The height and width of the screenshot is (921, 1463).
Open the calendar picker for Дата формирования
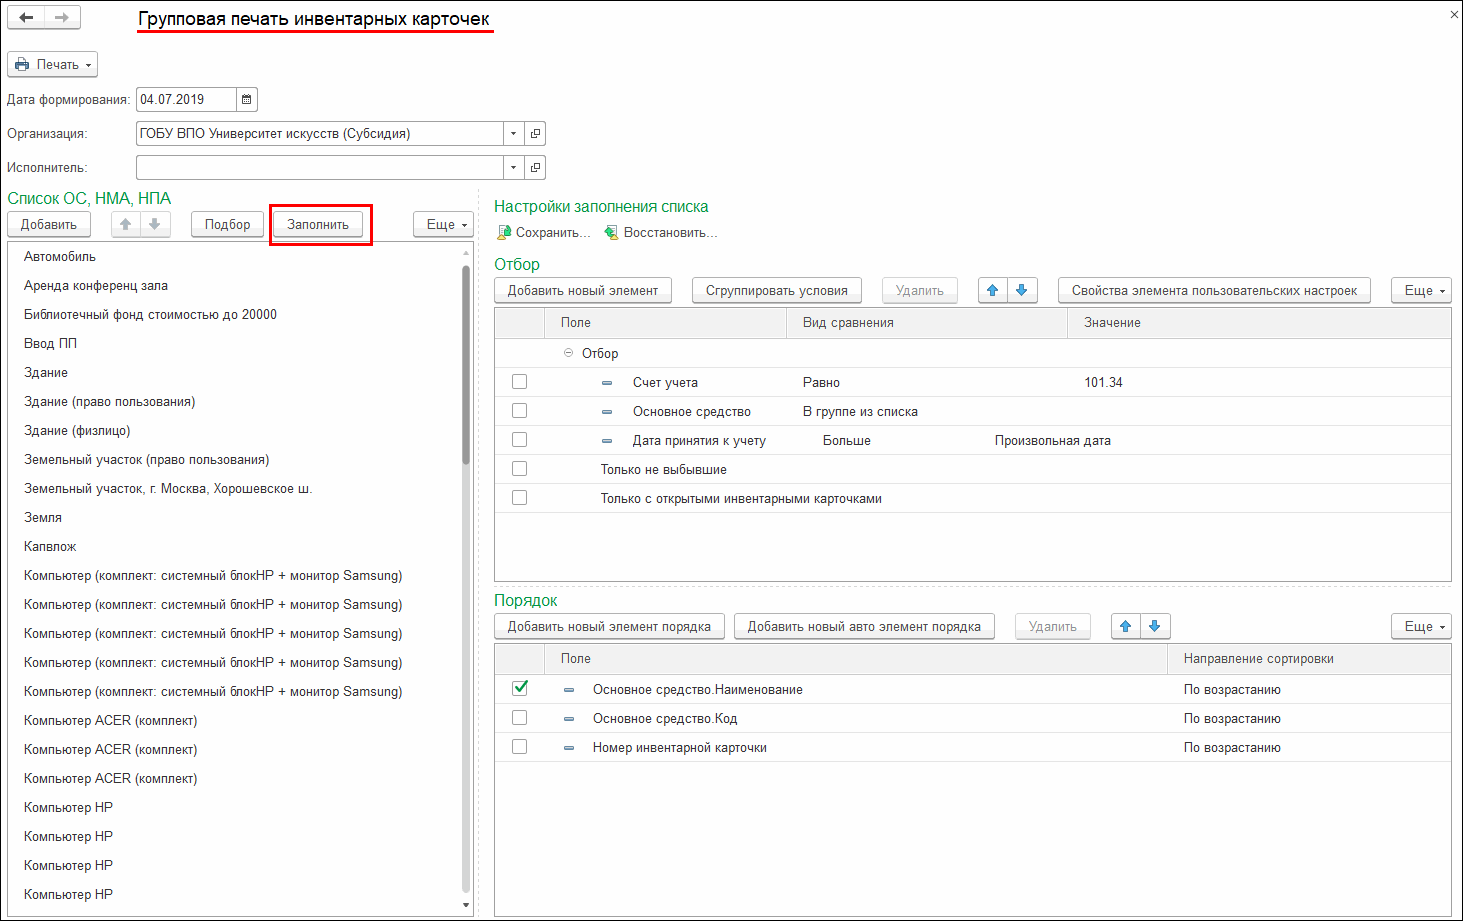247,99
